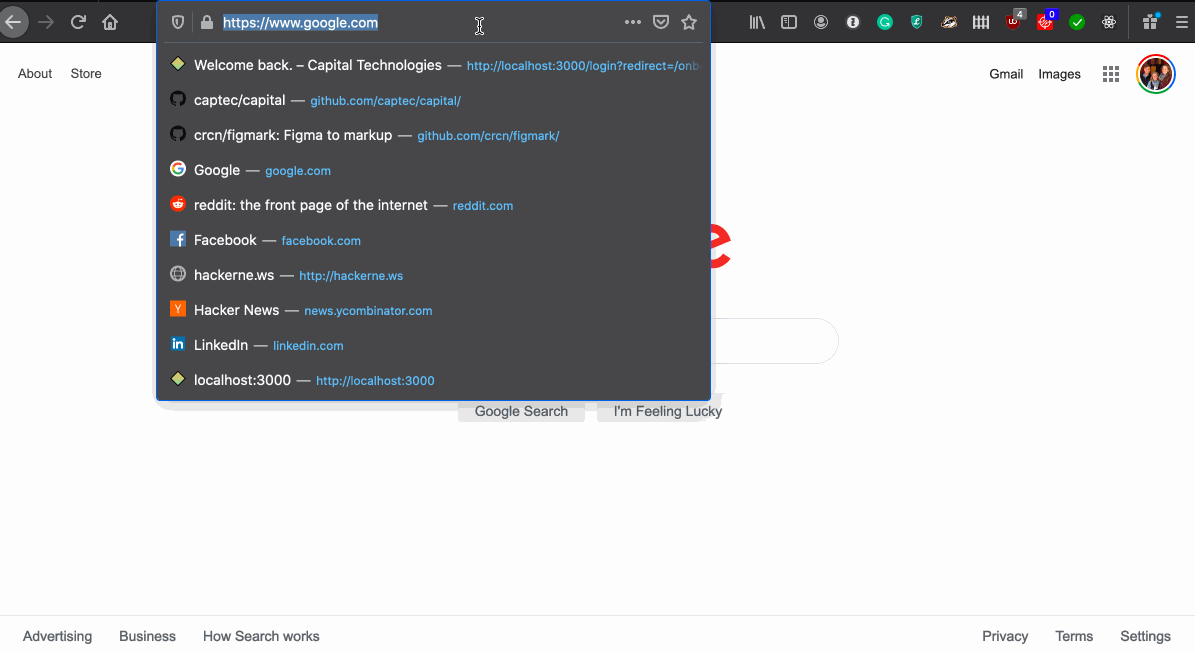1195x652 pixels.
Task: Select localhost:3000 suggestion
Action: coord(434,380)
